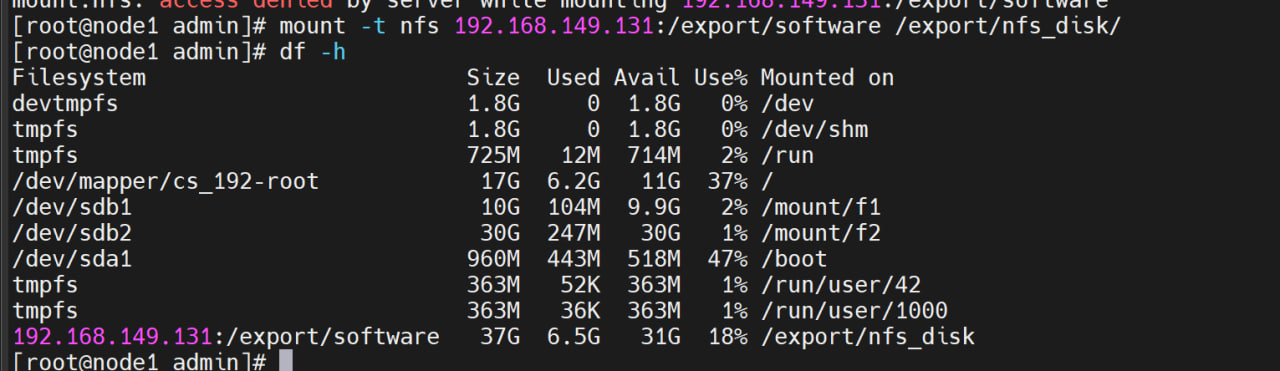Click the 'mount -t nfs' command text
Screen dimensions: 1280x371
(360, 25)
